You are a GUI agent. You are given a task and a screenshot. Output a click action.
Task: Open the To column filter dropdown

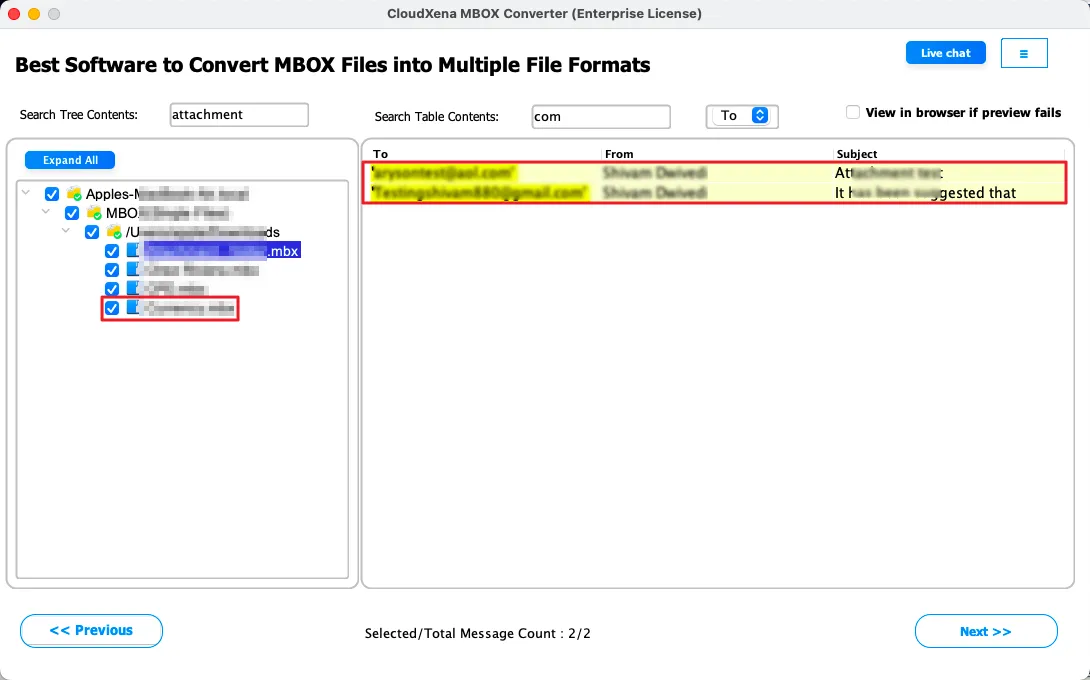click(x=741, y=116)
